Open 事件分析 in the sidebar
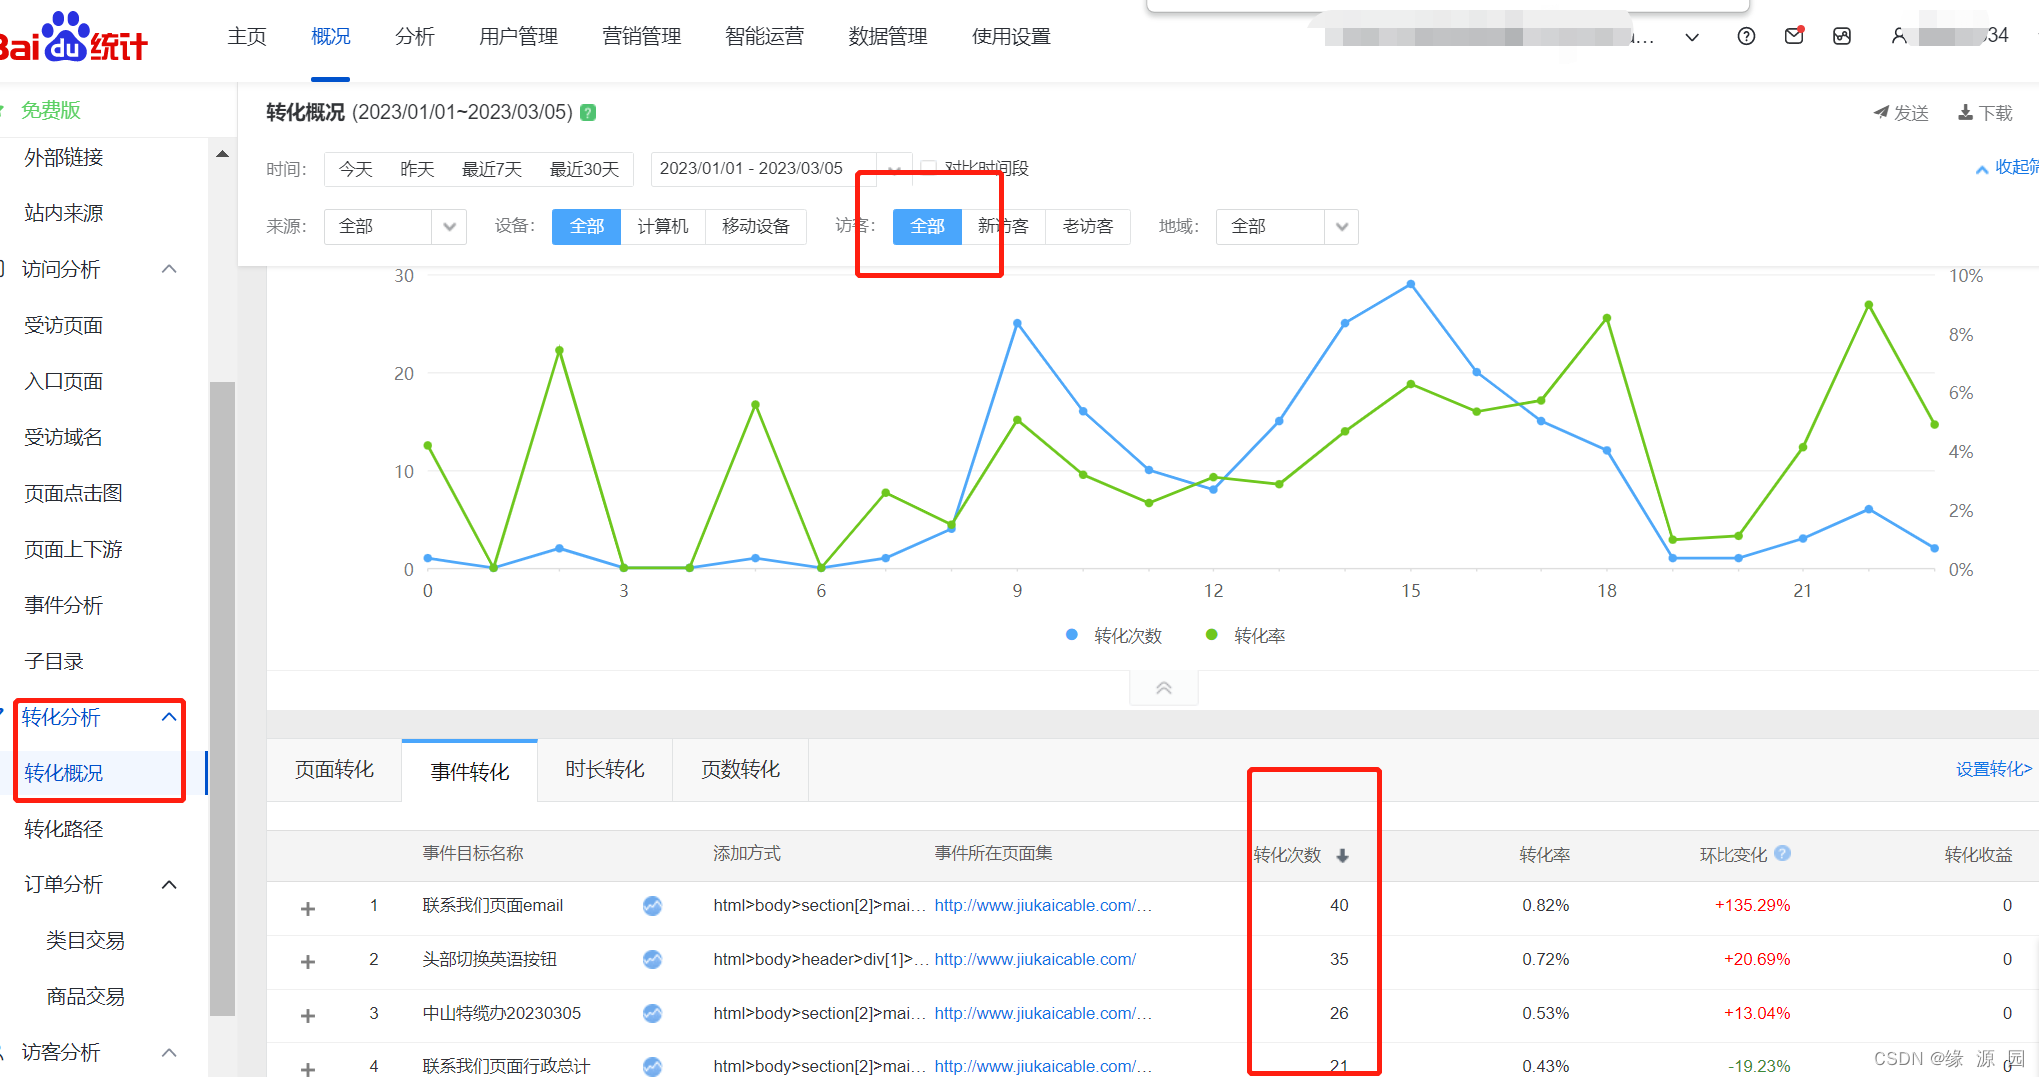 click(64, 605)
